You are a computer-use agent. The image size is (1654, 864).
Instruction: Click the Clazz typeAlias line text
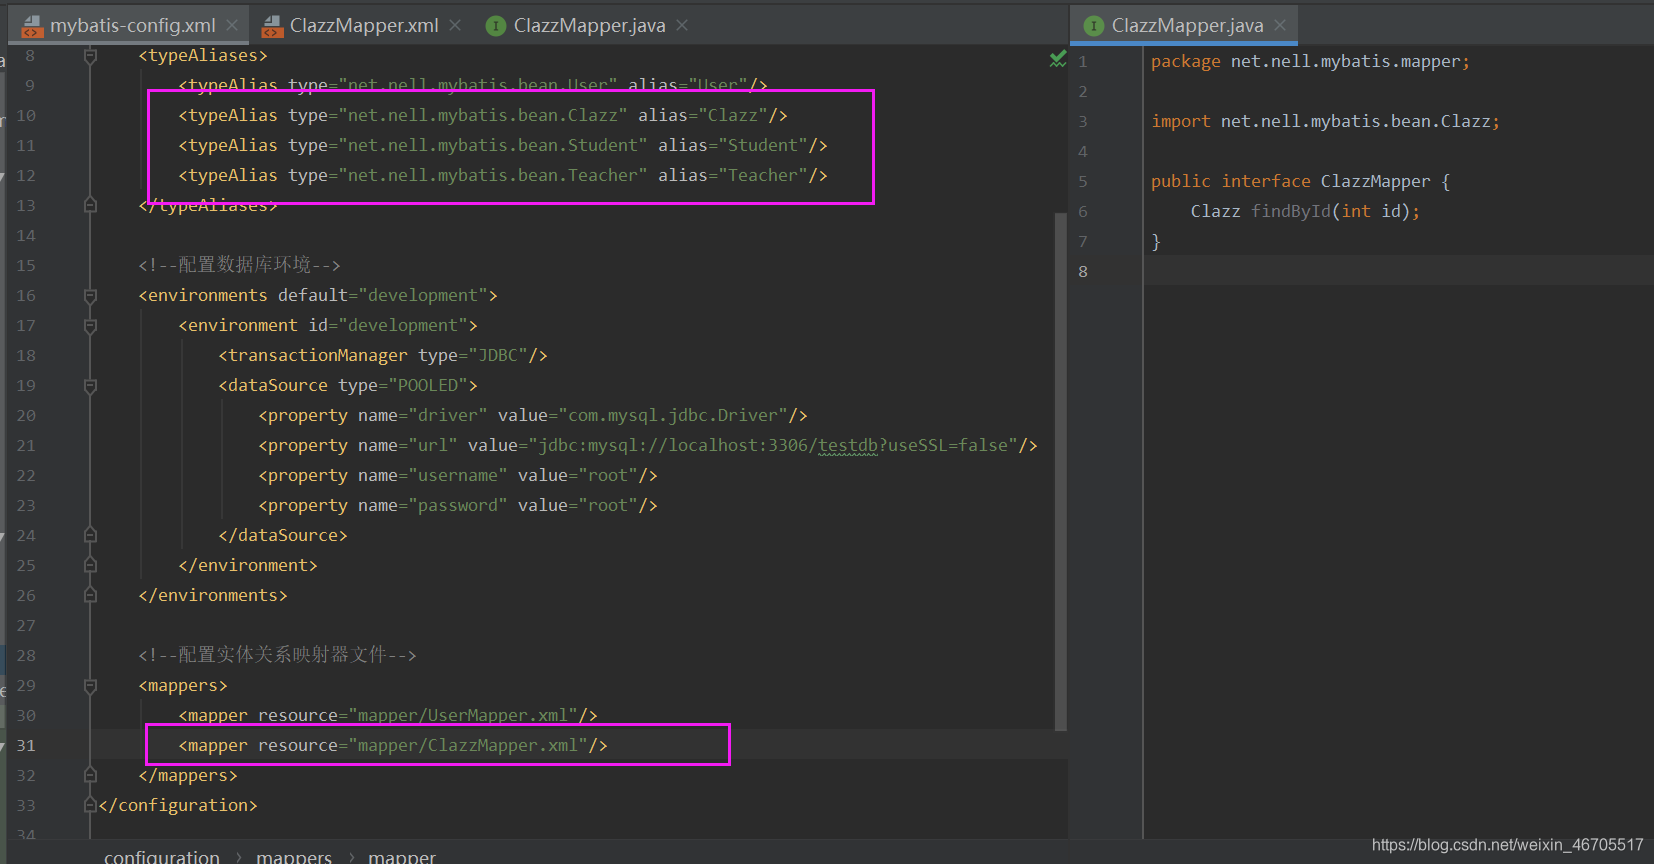click(483, 115)
